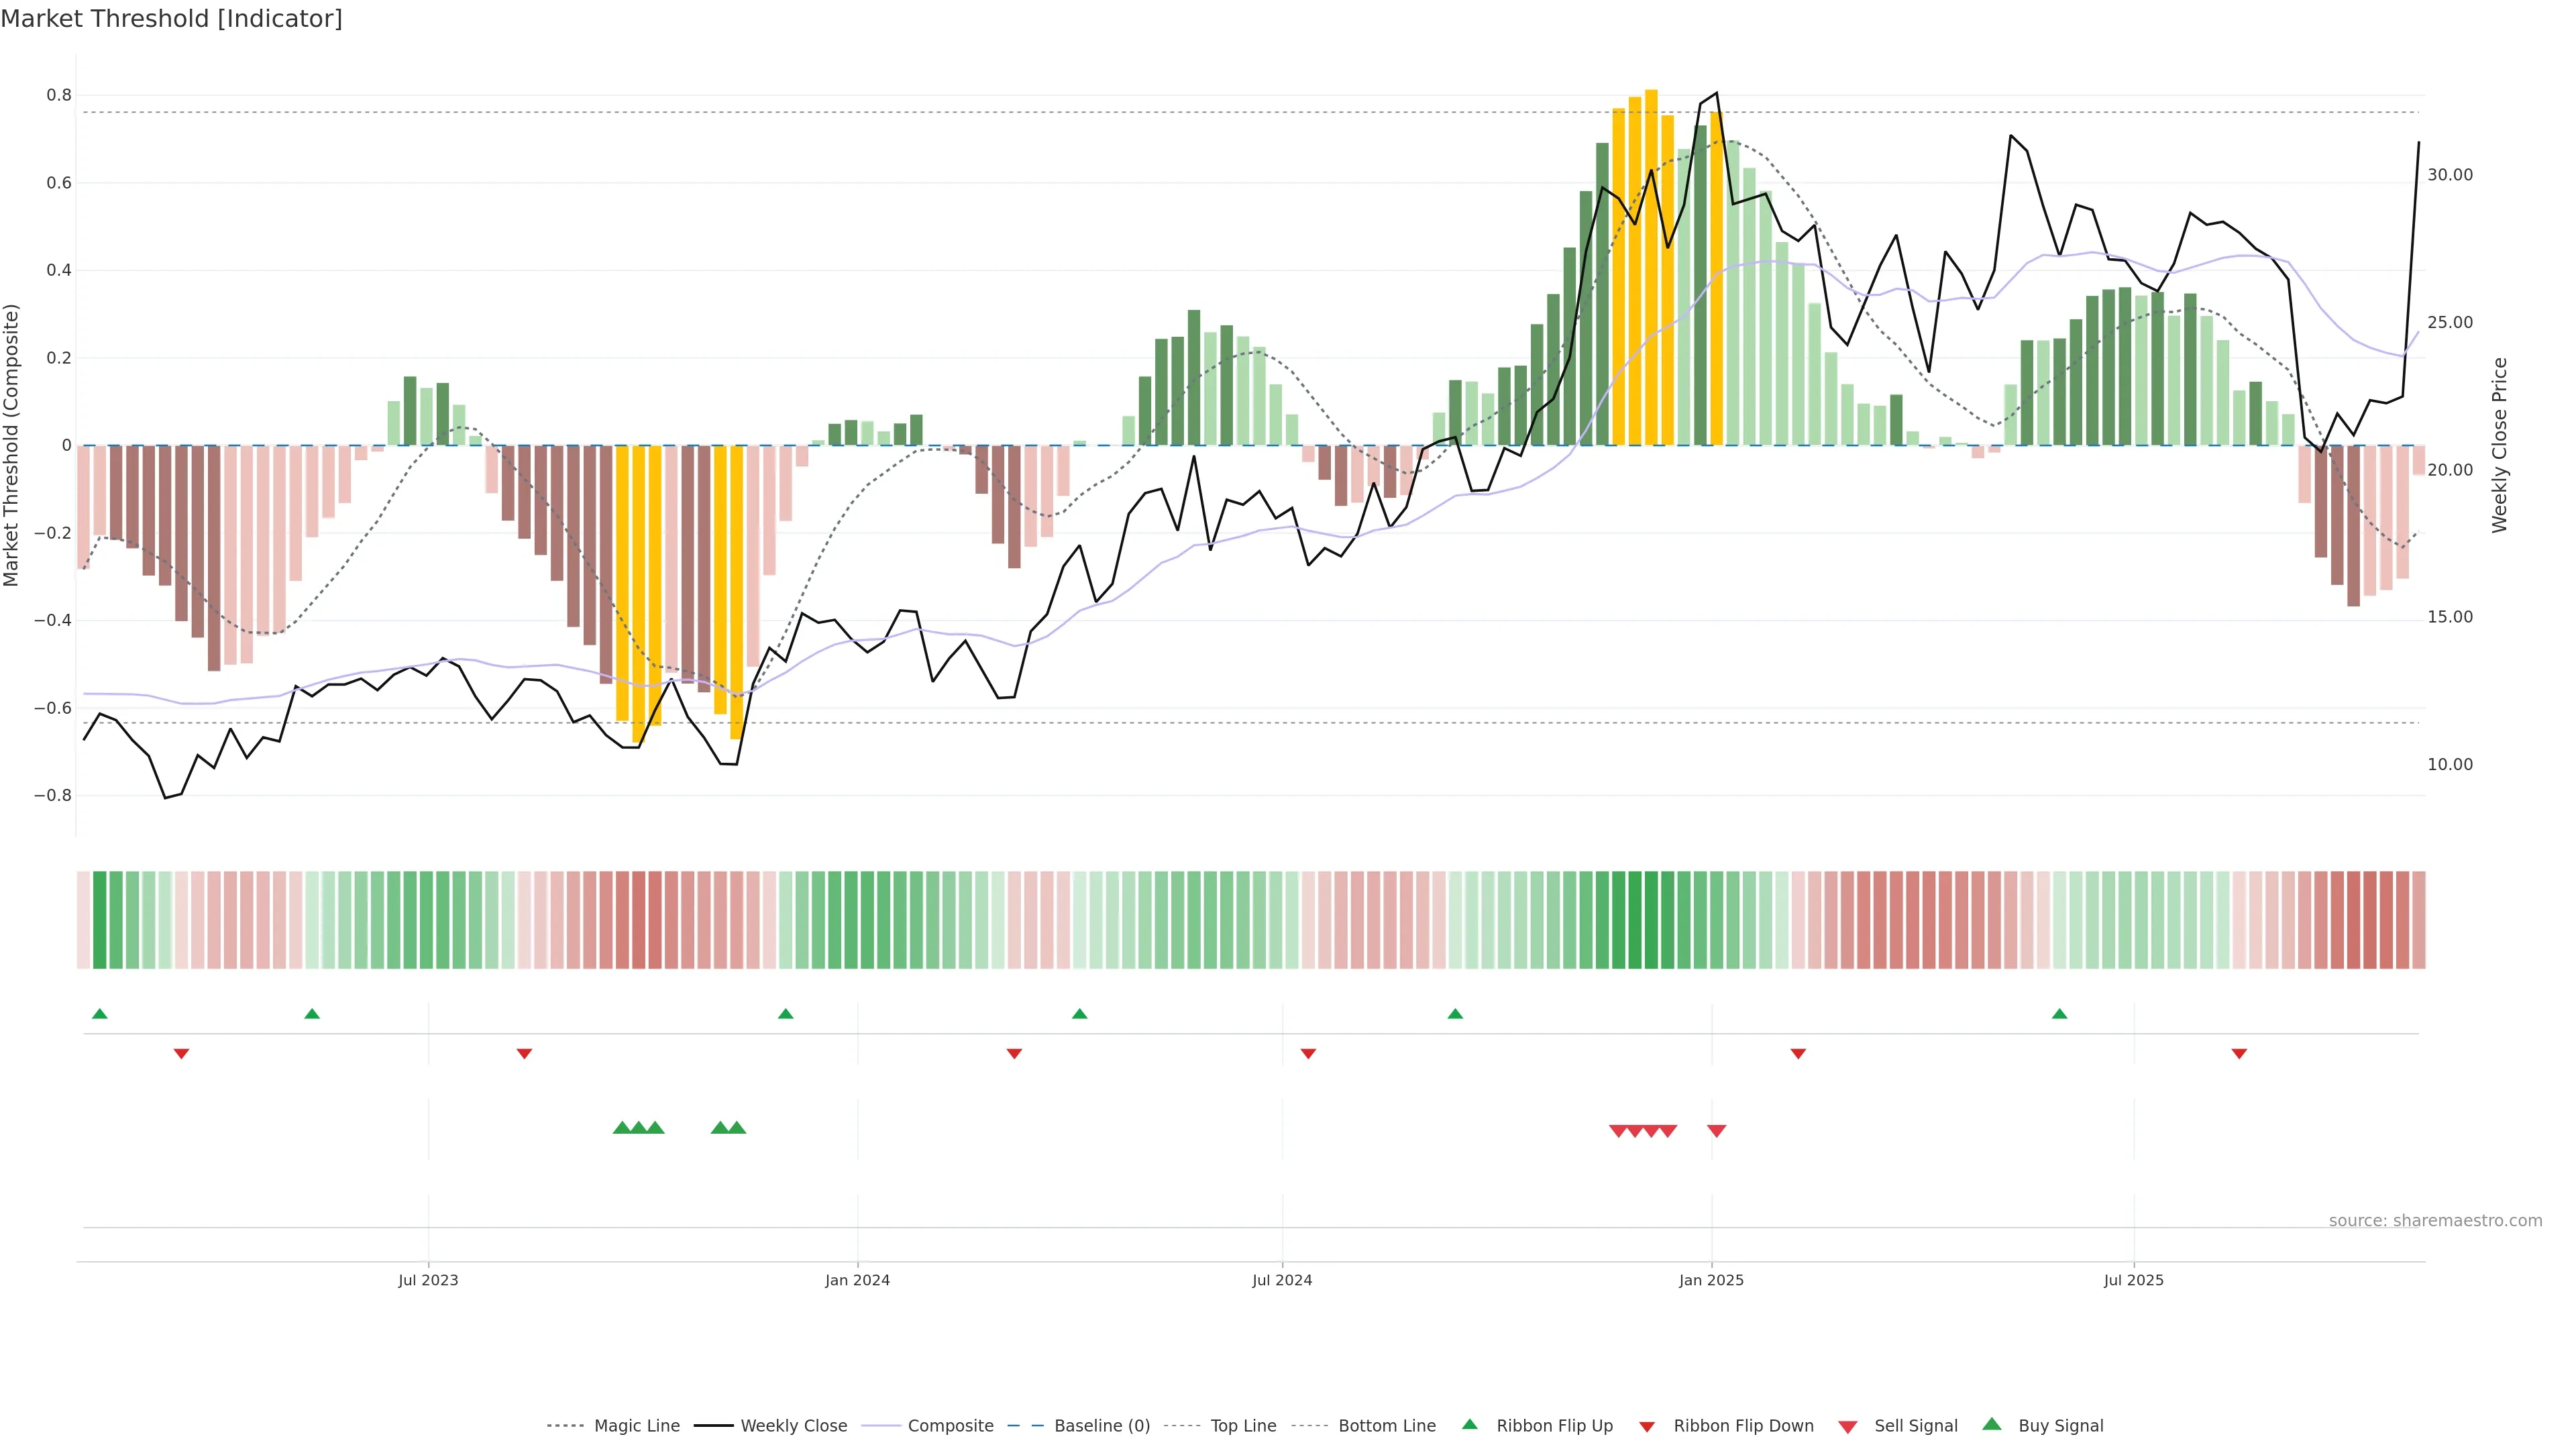This screenshot has width=2576, height=1449.
Task: Click the isolated red Sell Signal marker at Jan 2025
Action: (1716, 1131)
